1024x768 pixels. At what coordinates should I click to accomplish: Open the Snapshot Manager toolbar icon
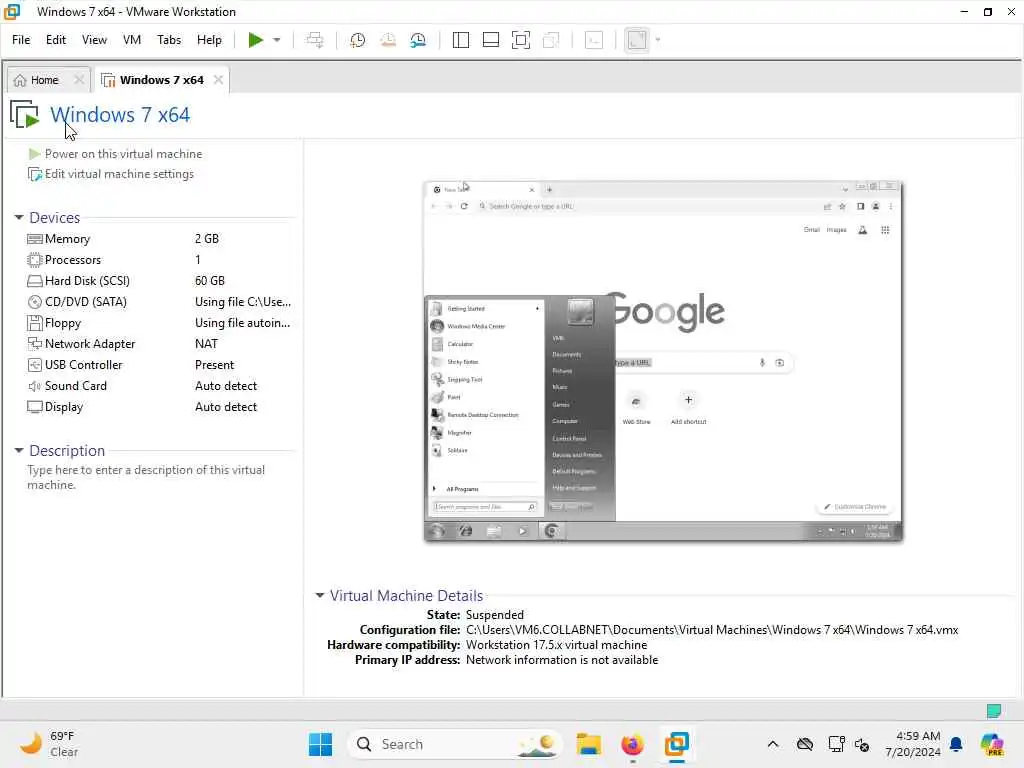[x=418, y=40]
